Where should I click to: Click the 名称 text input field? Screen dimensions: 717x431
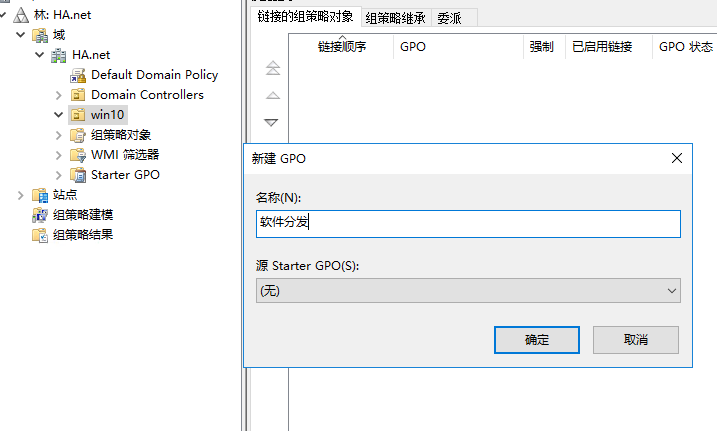468,223
